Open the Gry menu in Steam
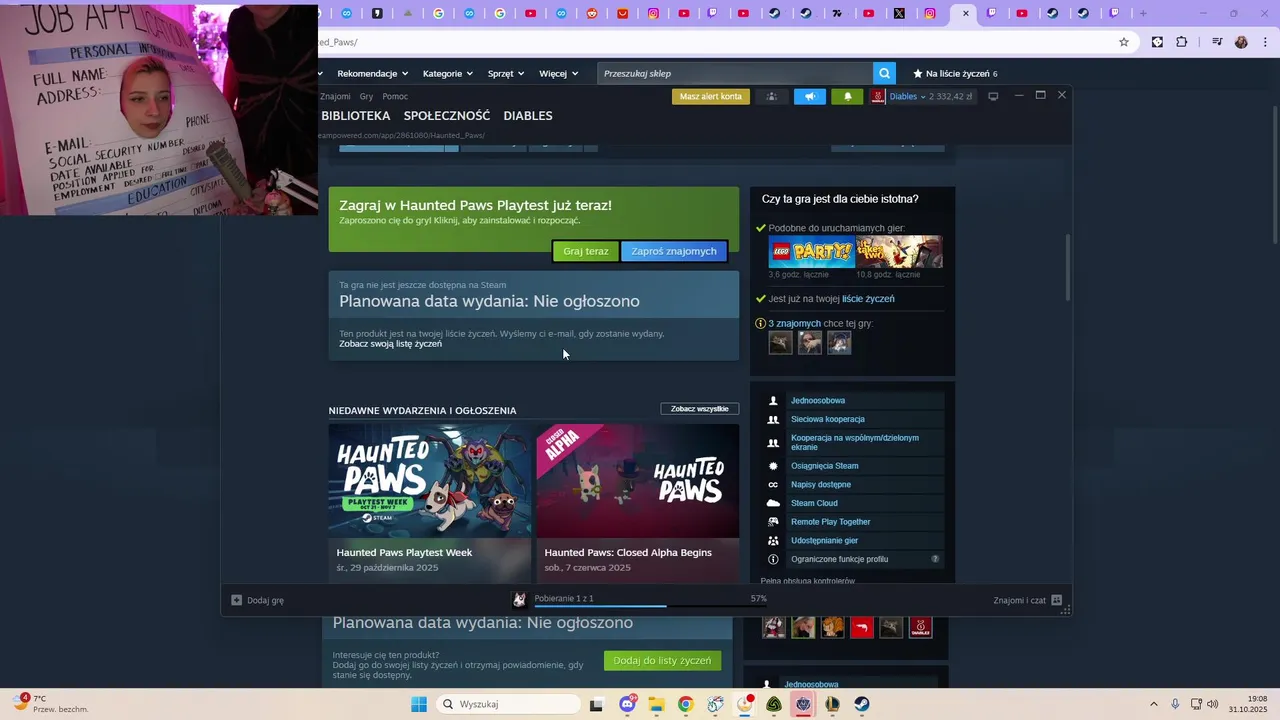 [x=366, y=96]
